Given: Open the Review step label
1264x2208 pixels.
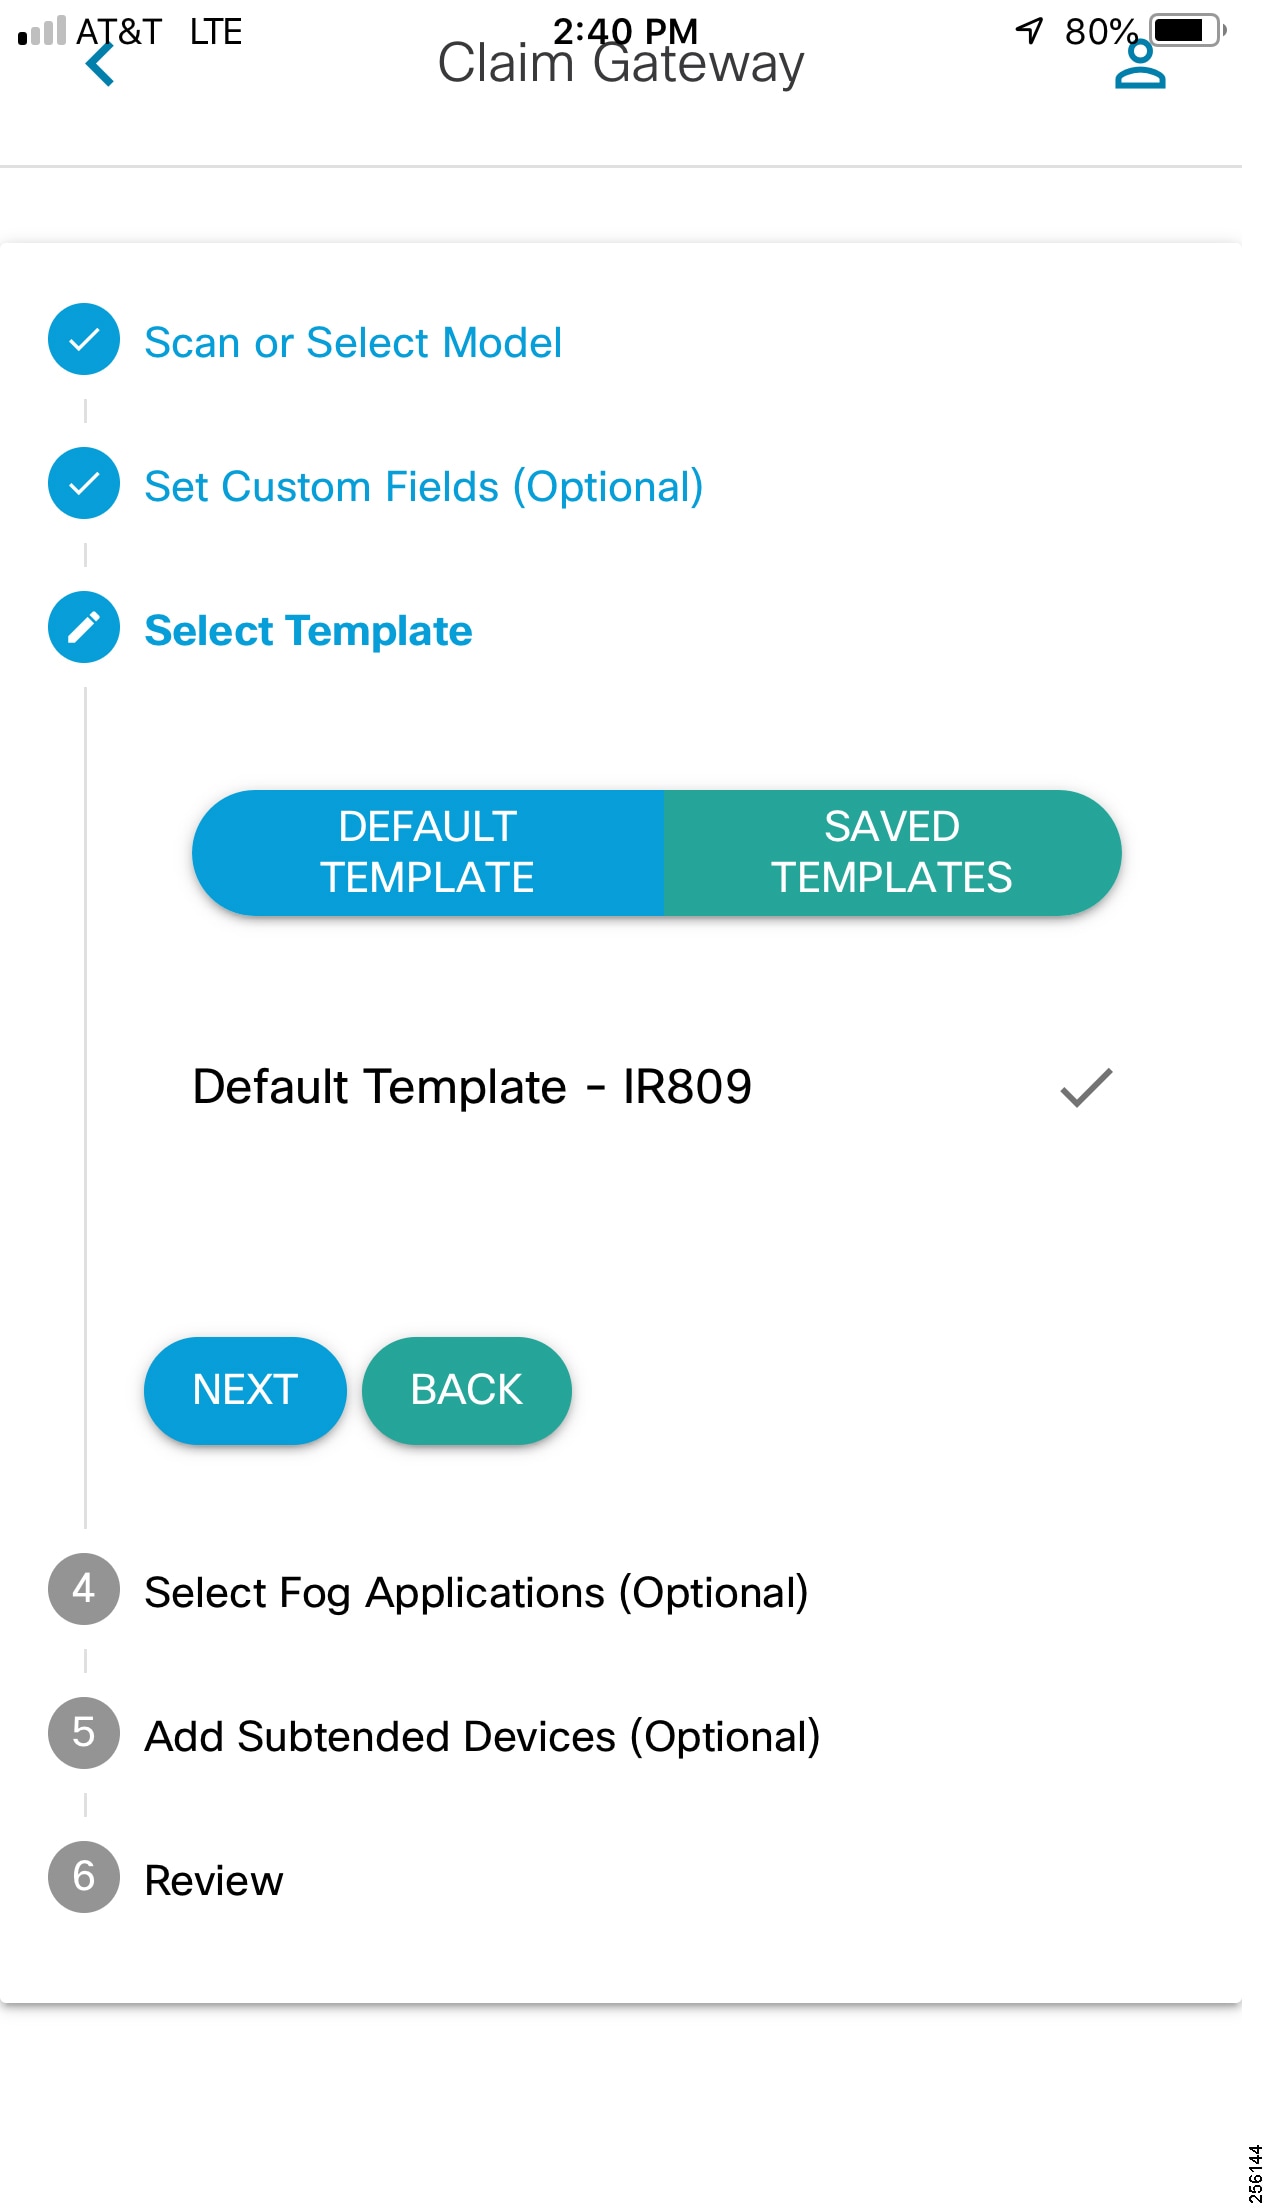Looking at the screenshot, I should tap(214, 1881).
